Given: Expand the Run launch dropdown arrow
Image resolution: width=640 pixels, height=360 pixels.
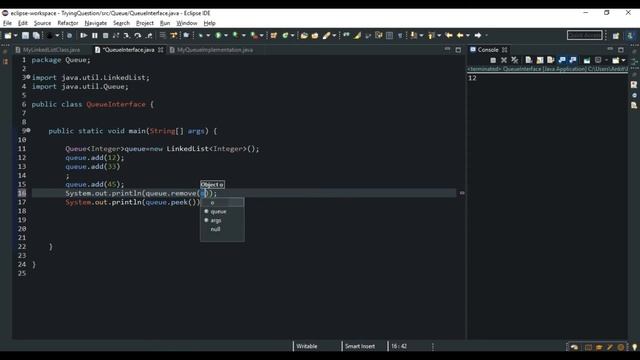Looking at the screenshot, I should [x=226, y=36].
